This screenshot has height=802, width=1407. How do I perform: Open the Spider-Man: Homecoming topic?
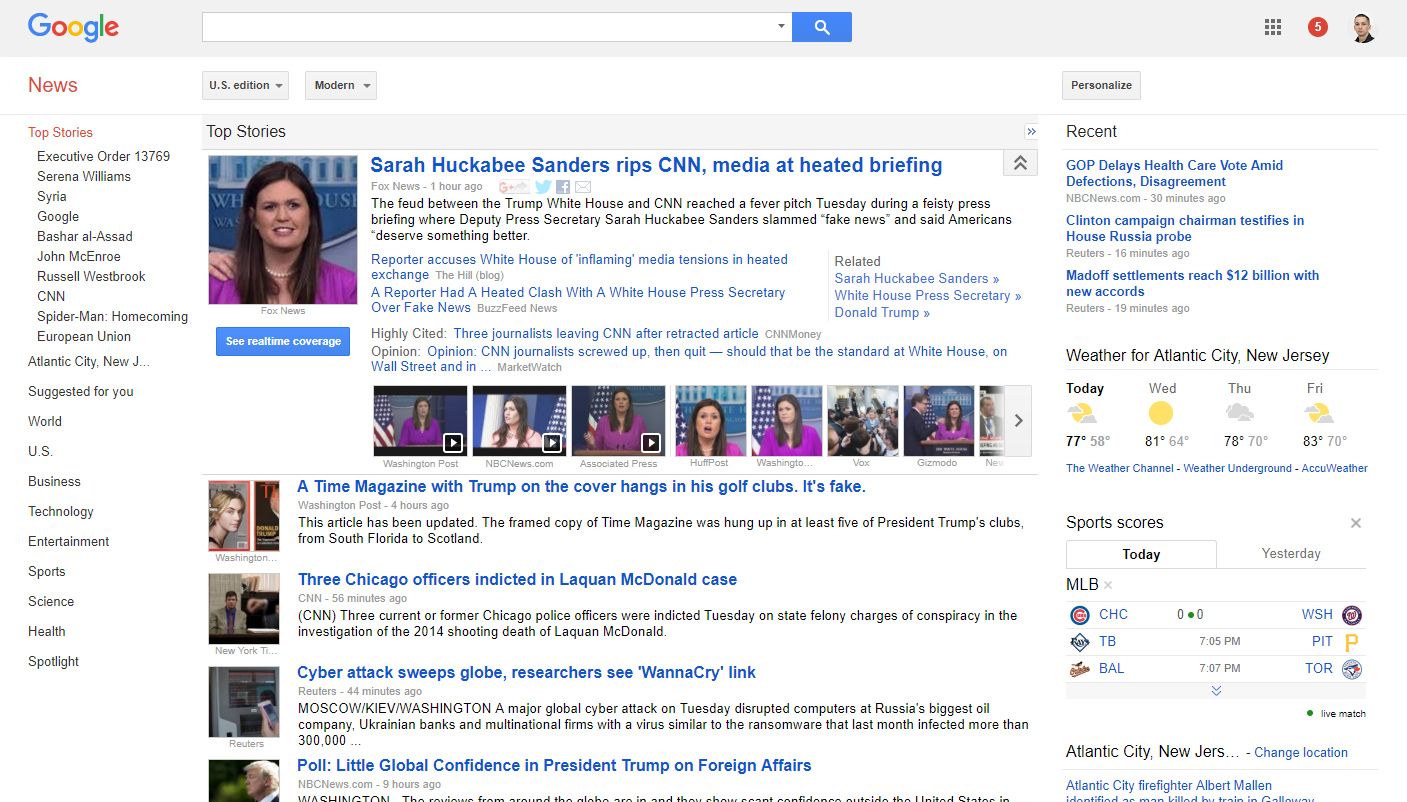point(112,317)
